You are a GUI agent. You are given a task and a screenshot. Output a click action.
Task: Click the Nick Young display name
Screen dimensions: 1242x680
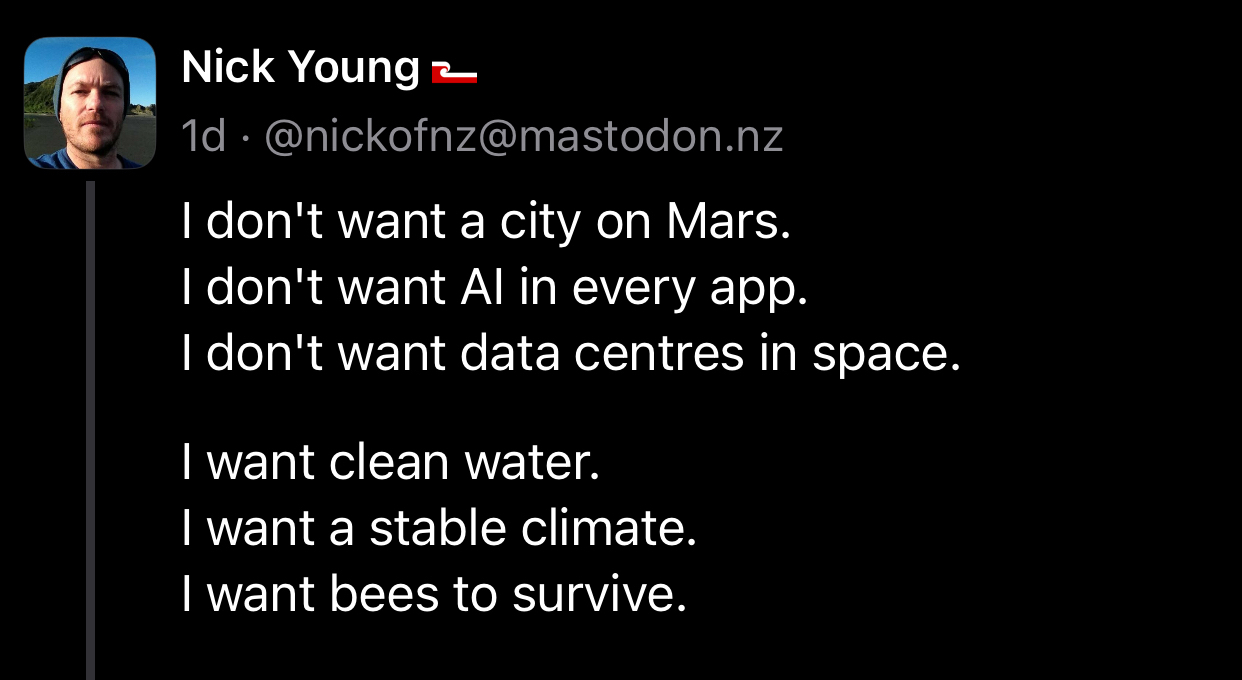[300, 68]
